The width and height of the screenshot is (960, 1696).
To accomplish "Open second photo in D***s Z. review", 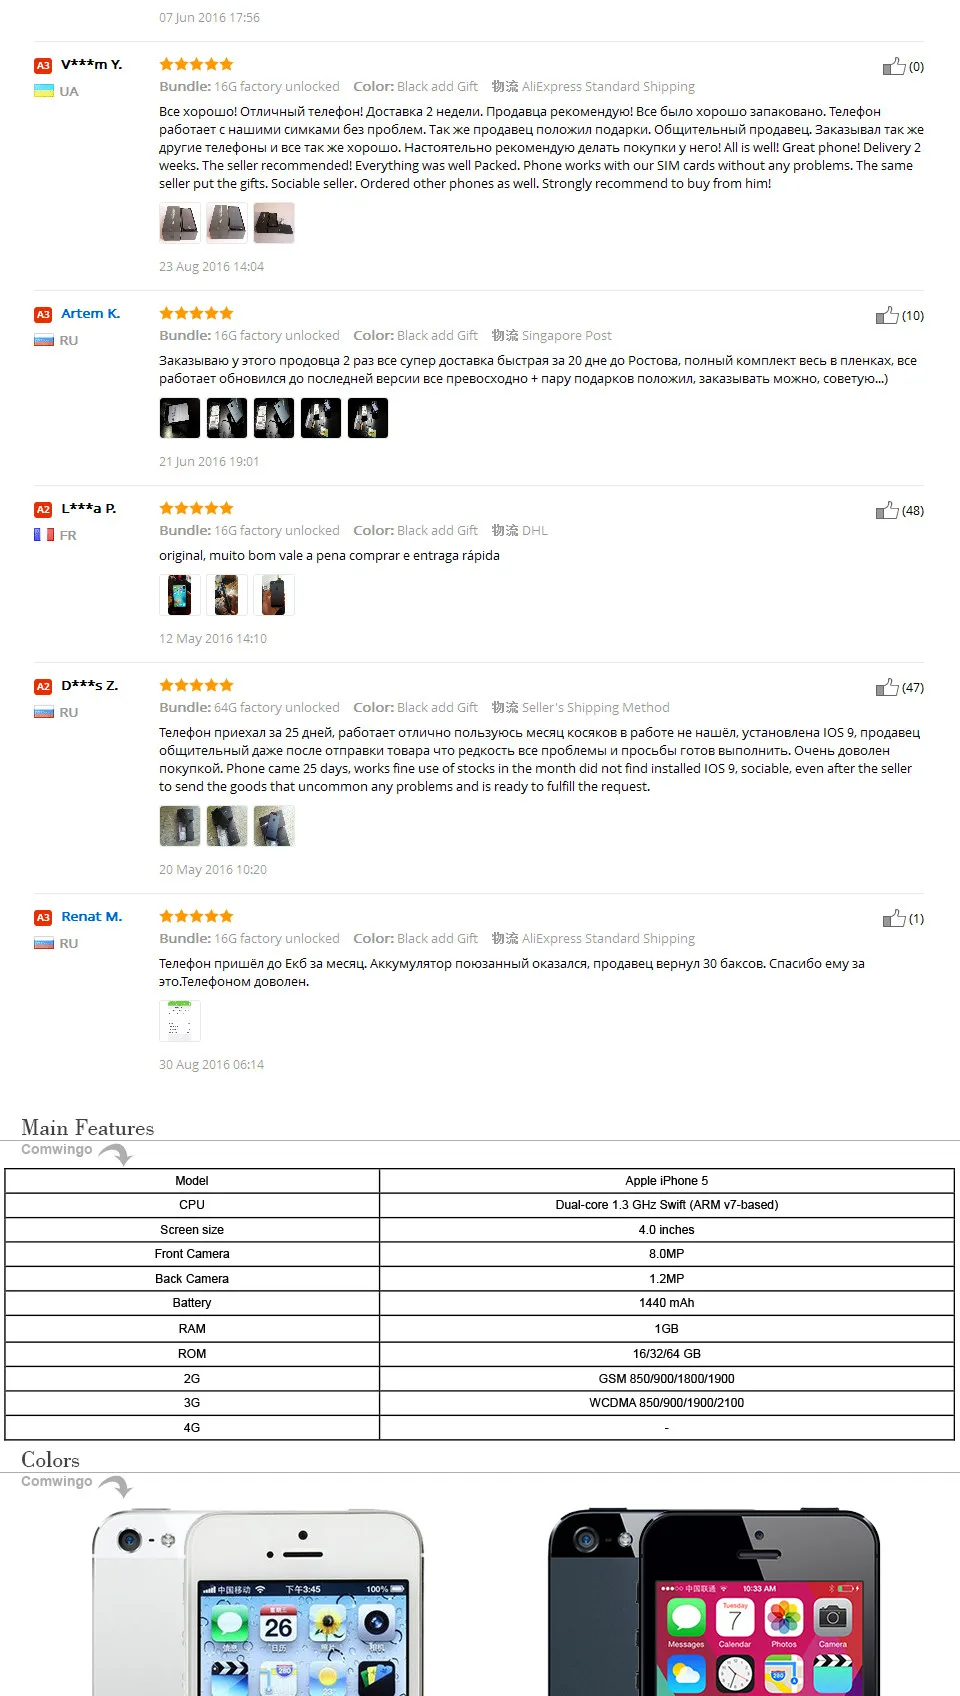I will tap(227, 826).
